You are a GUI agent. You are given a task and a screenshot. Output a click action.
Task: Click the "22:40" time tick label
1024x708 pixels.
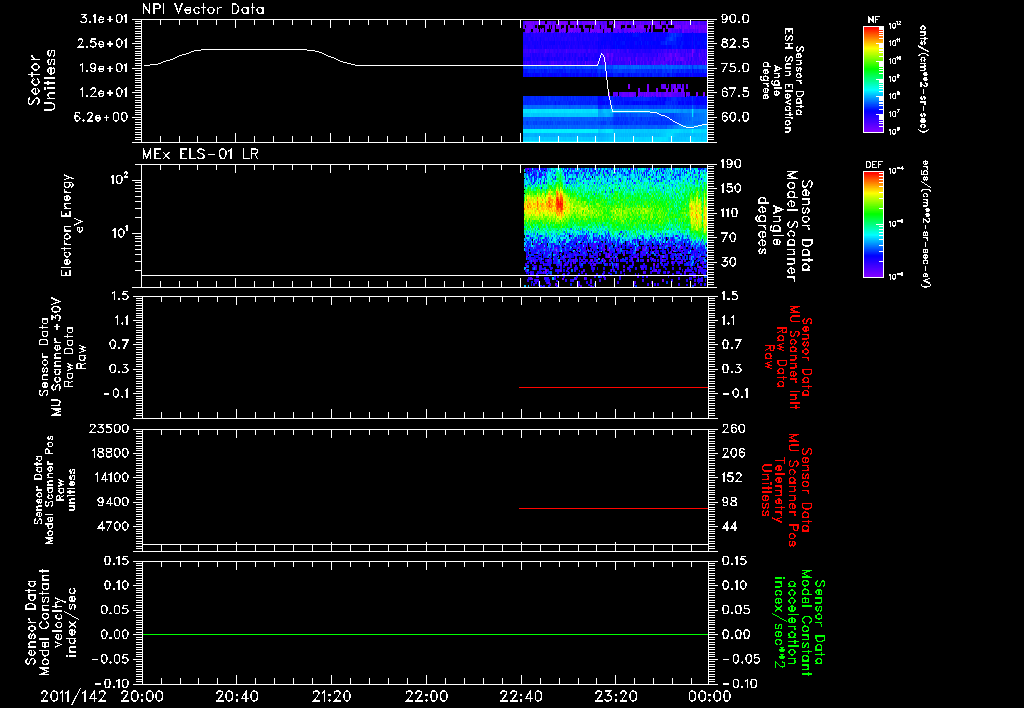521,696
